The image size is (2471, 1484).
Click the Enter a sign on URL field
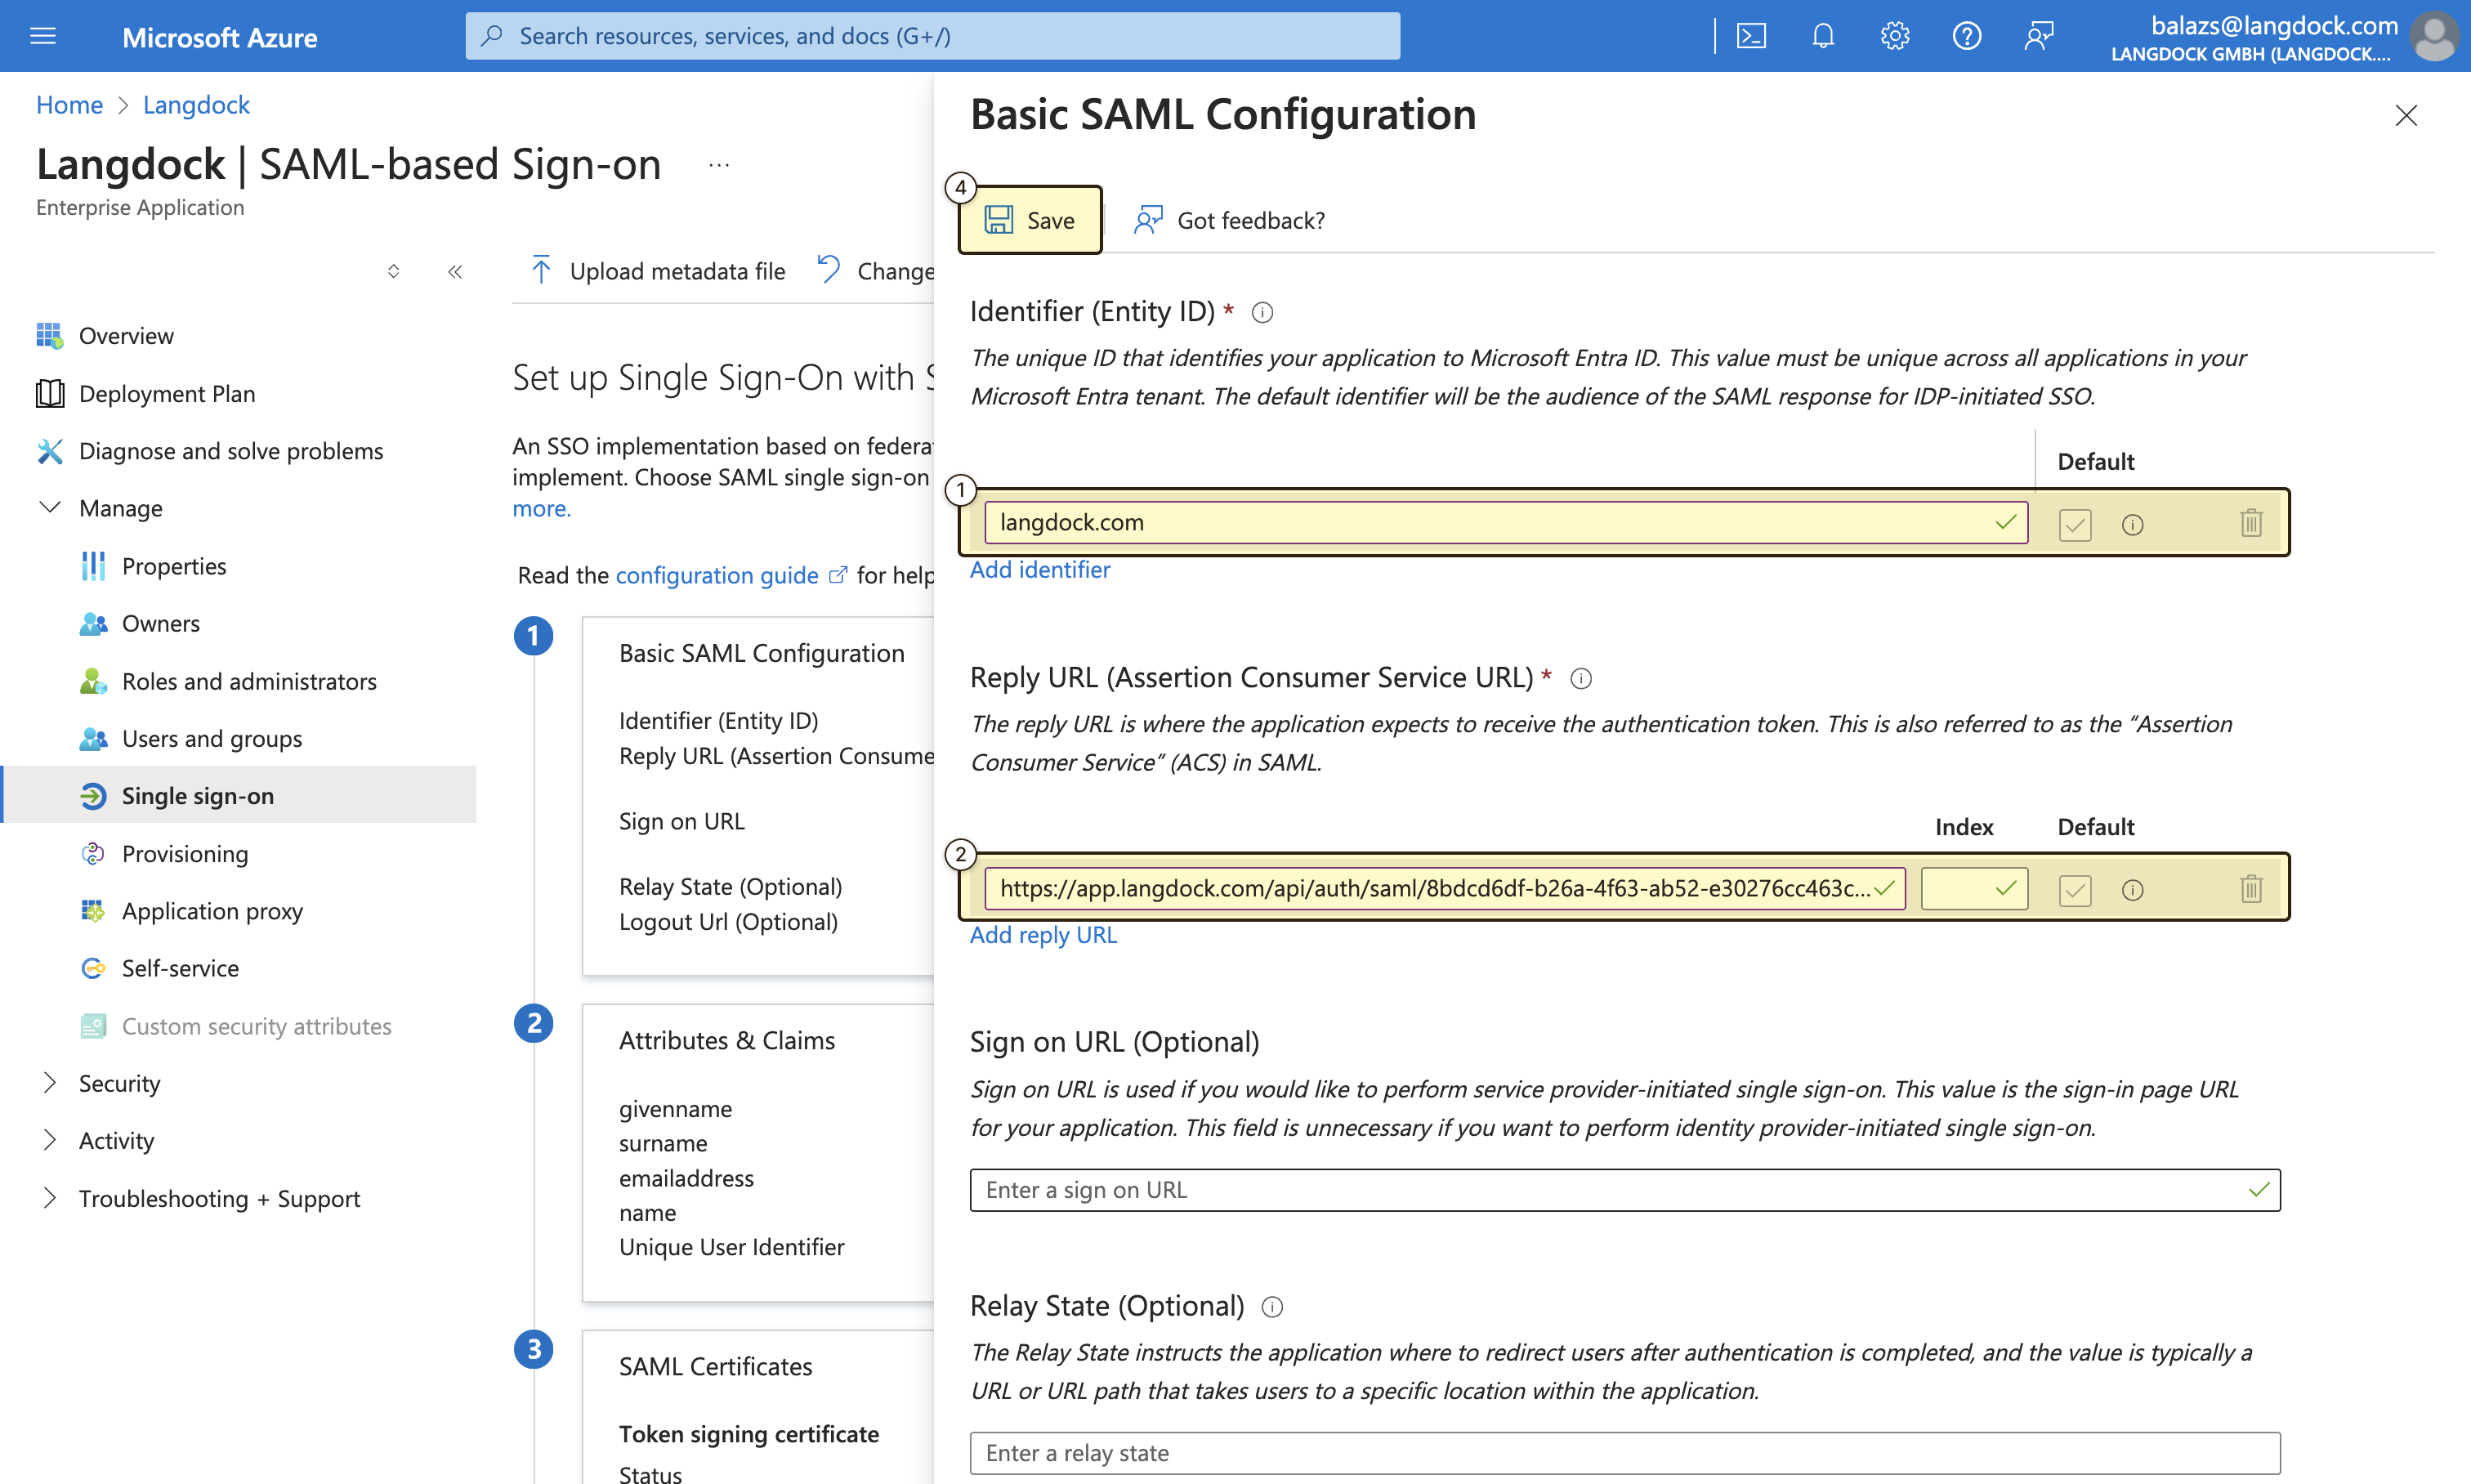pos(1625,1190)
